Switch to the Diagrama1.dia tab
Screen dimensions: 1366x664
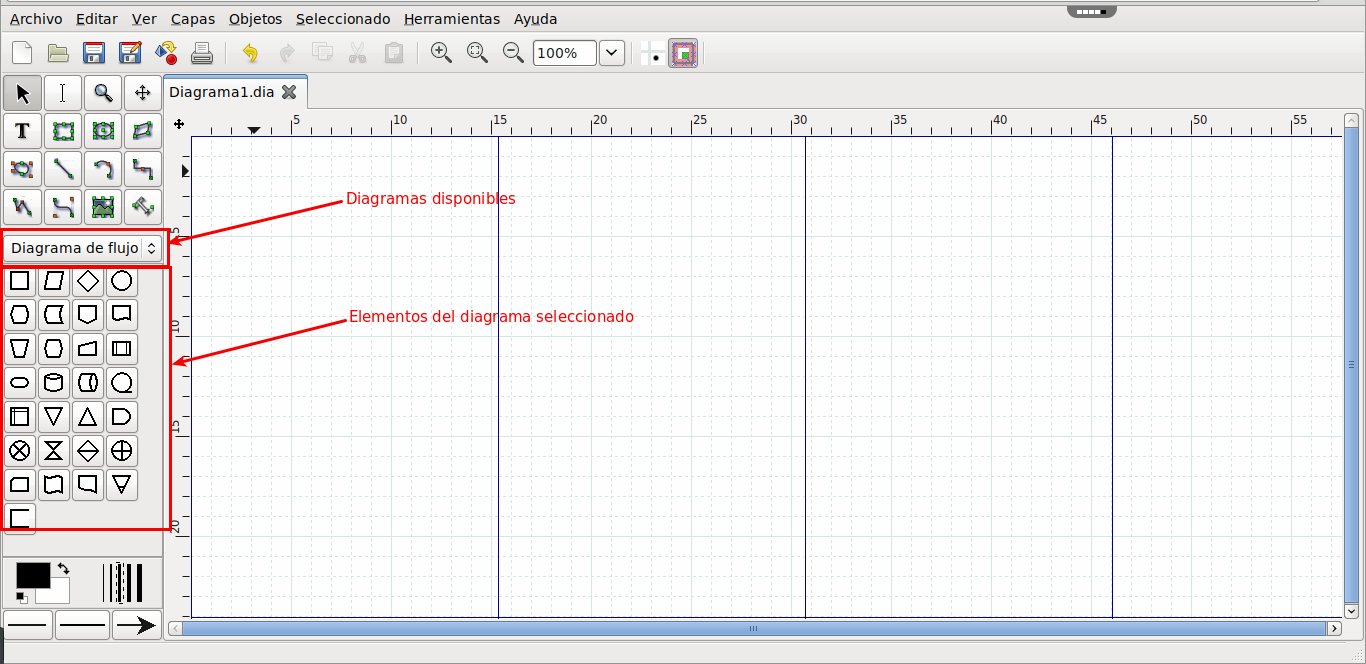(221, 91)
